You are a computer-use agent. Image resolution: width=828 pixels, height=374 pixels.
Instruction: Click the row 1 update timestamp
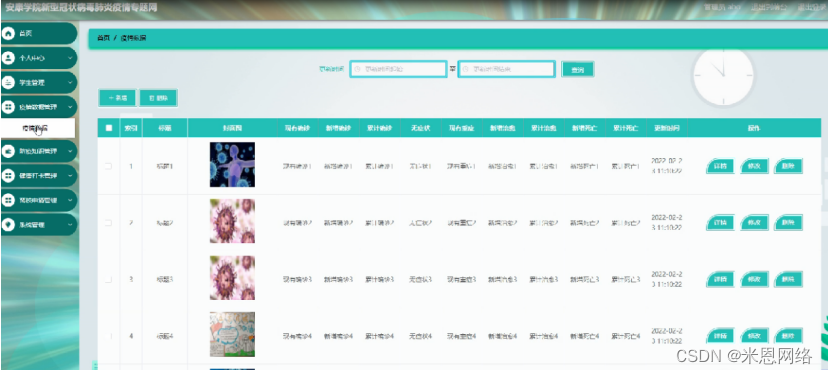[666, 166]
